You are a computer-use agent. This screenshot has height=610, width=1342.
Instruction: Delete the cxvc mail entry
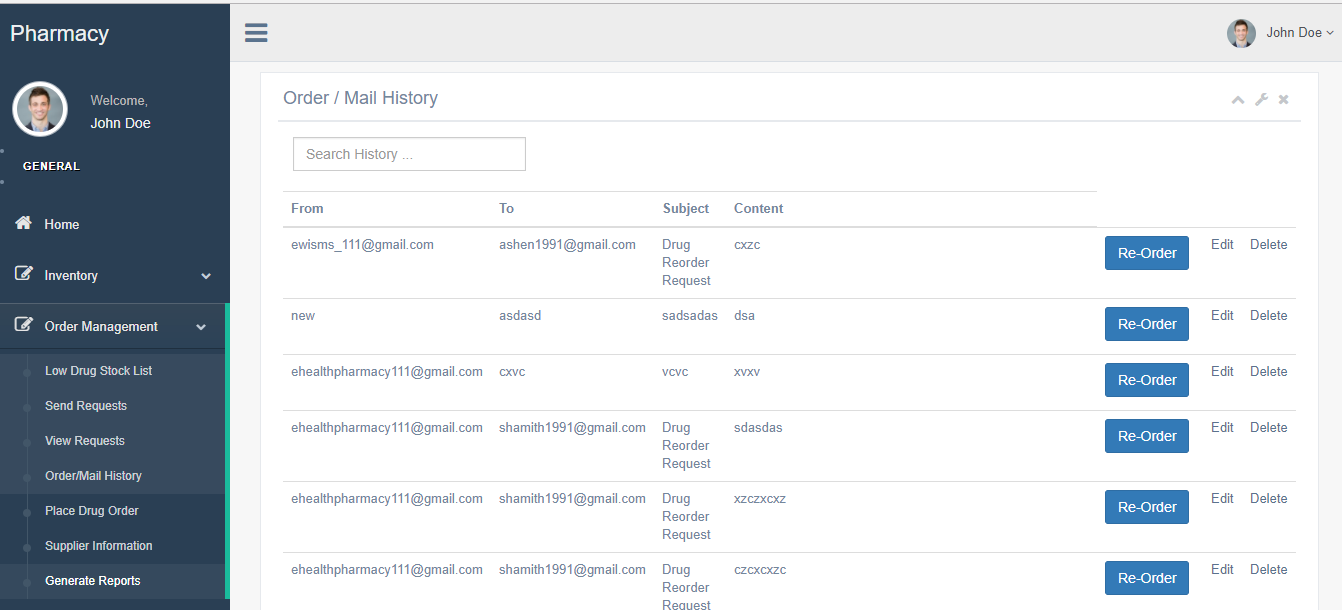pos(1268,372)
